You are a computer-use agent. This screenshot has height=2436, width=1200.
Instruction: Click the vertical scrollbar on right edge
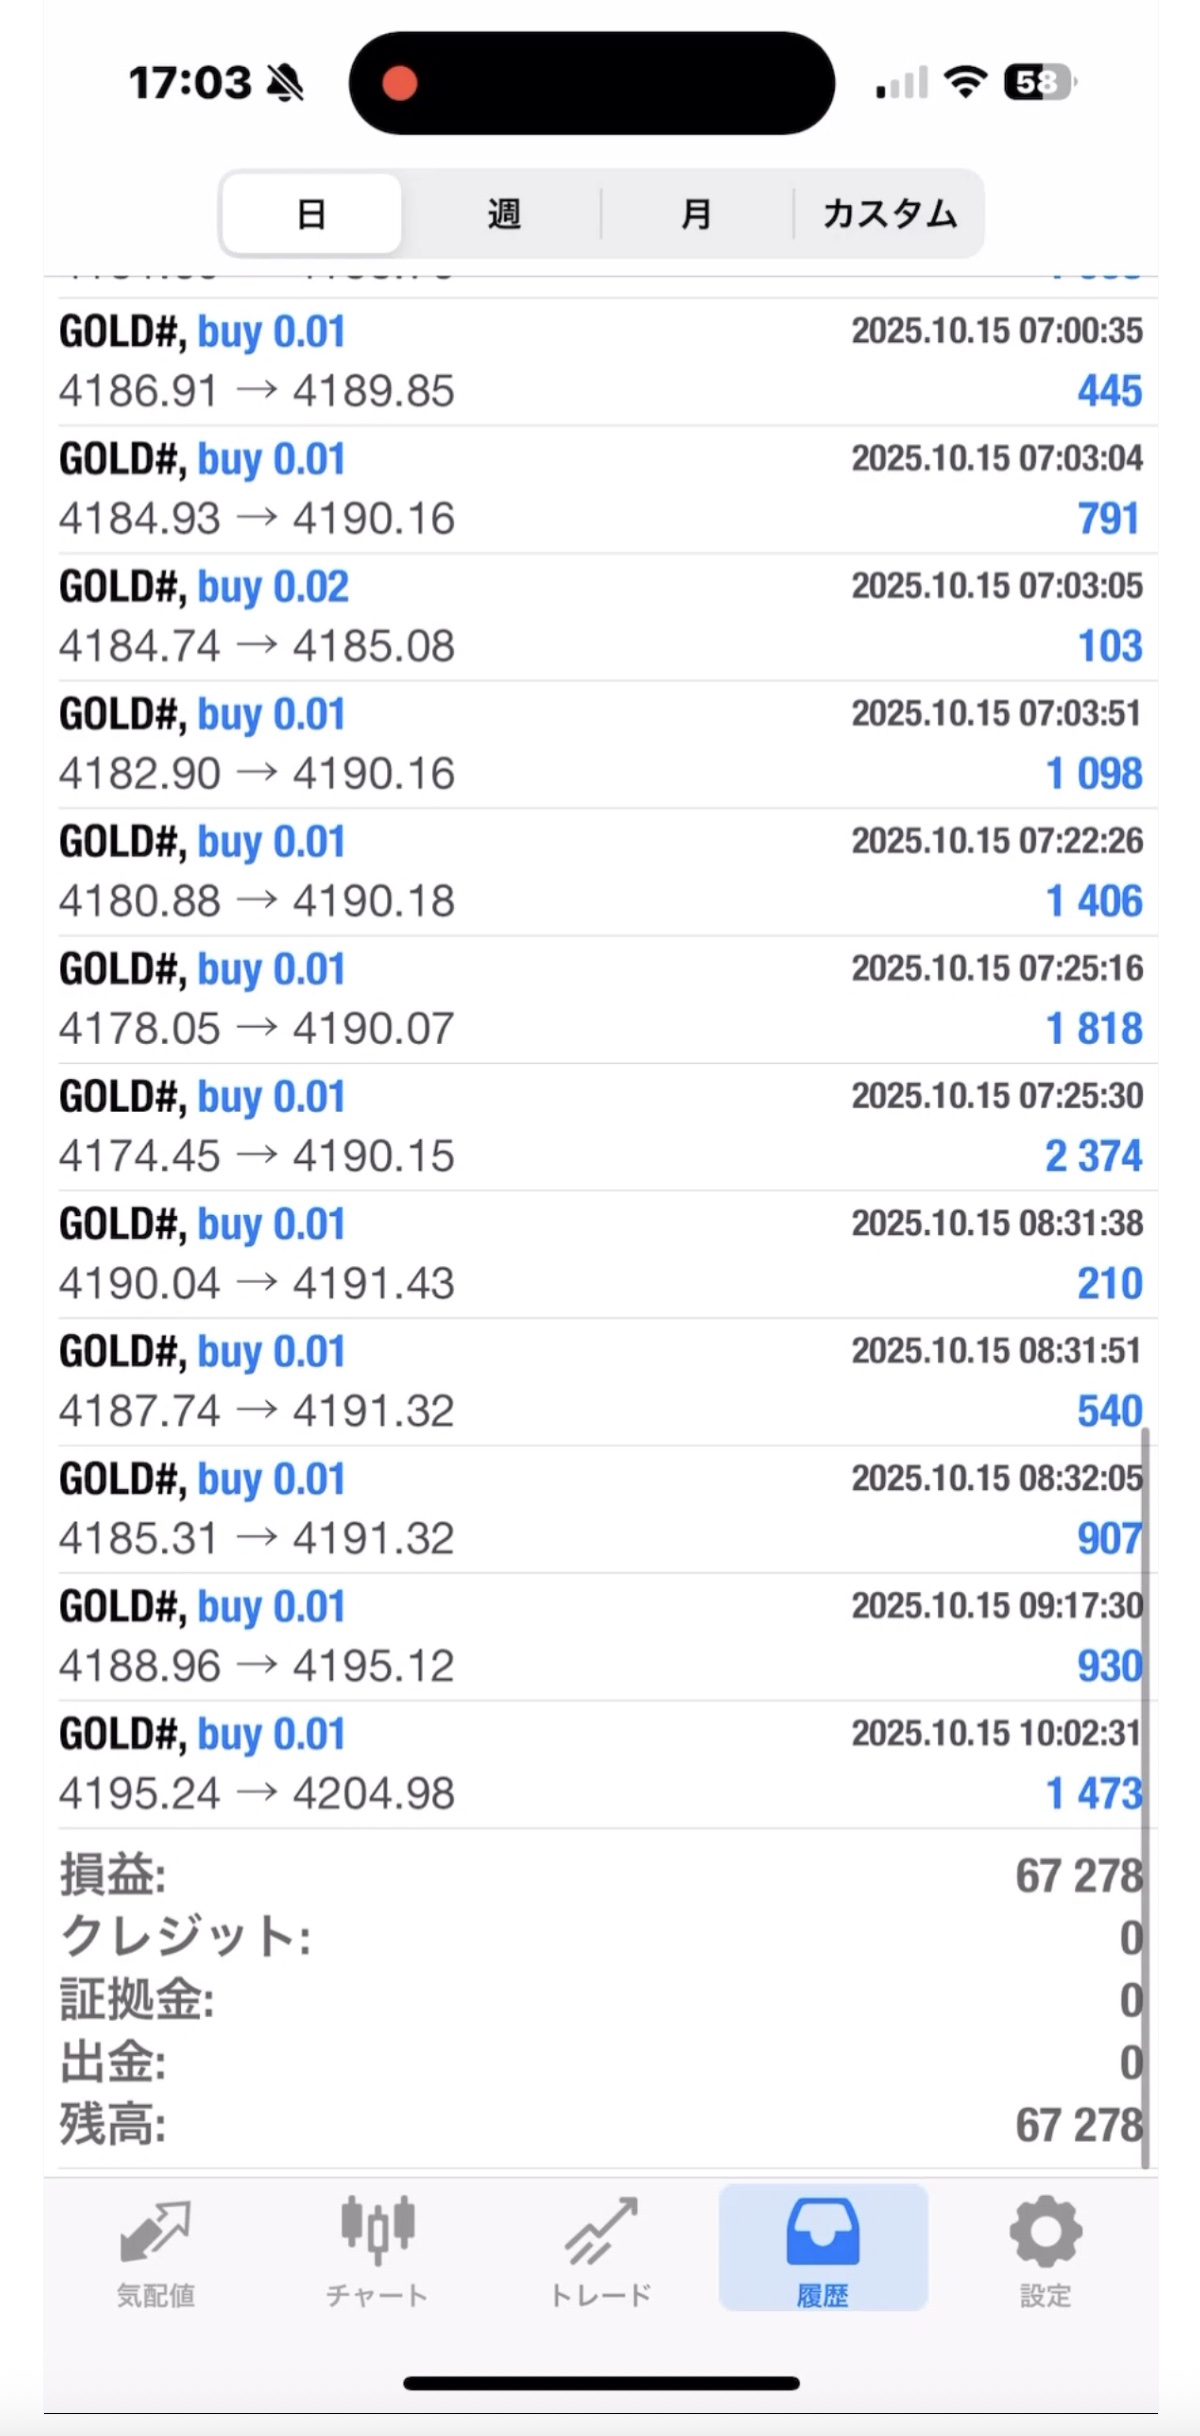(1146, 1800)
